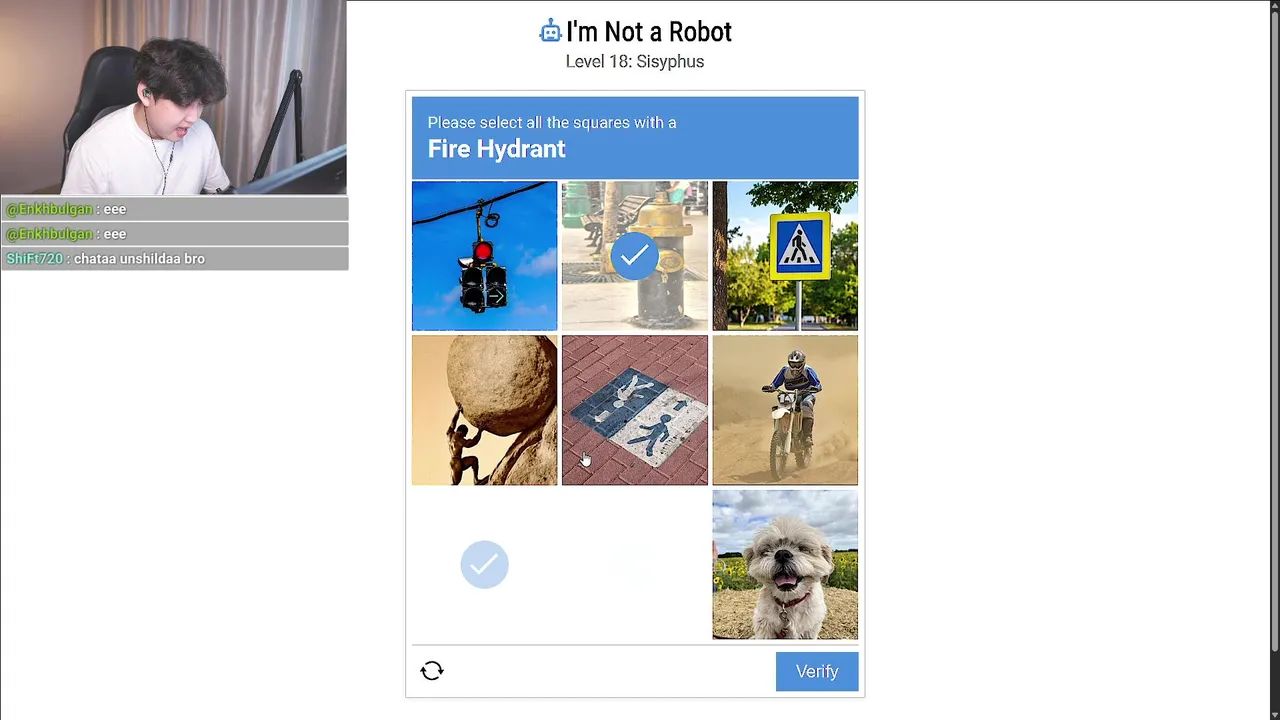Click the blue checkmark circle on hydrant
Screen dimensions: 1280x720
pyautogui.click(x=635, y=256)
